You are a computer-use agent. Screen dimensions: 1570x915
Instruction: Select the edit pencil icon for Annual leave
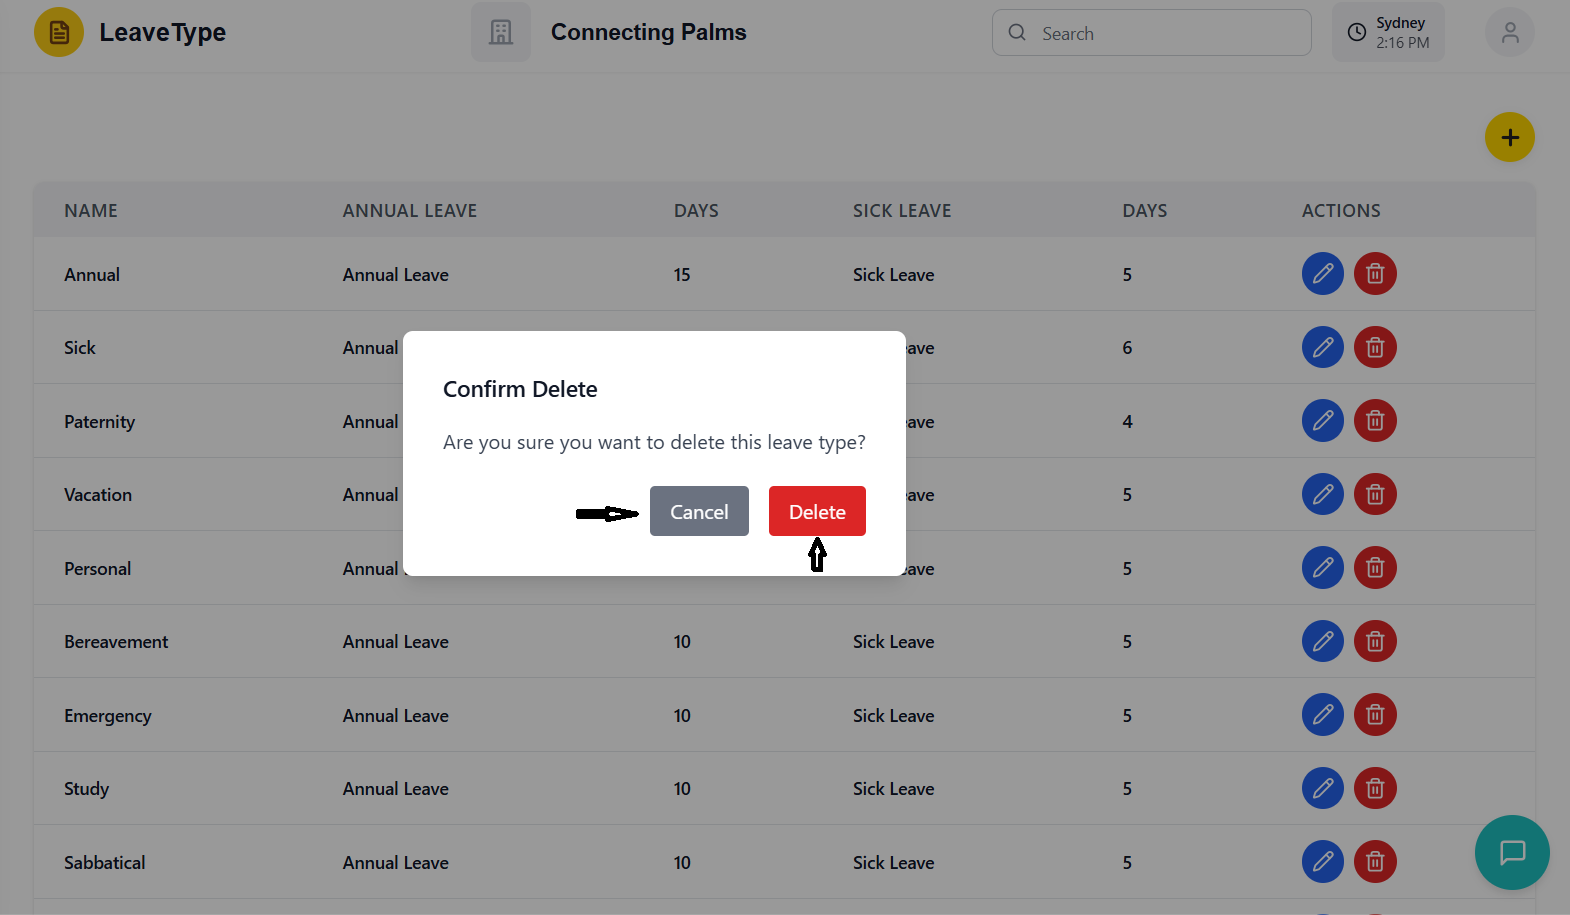1323,273
